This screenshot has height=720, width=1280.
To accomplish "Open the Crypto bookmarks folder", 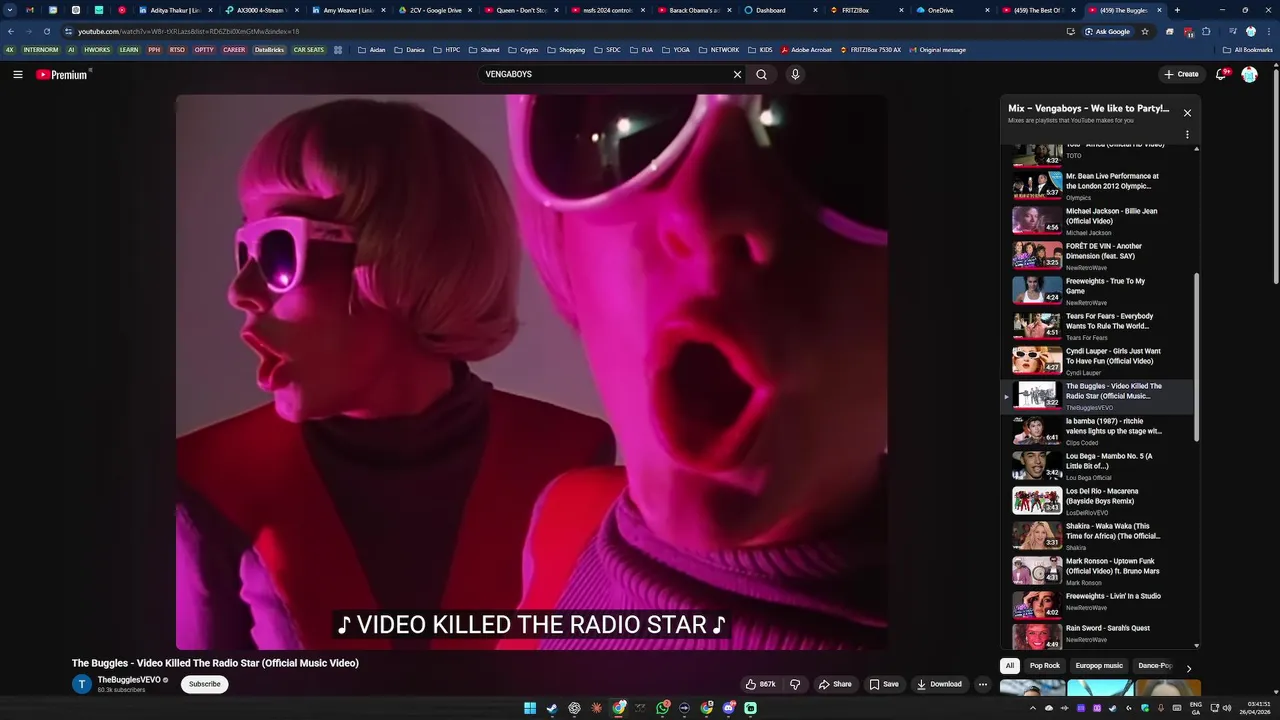I will (x=523, y=50).
